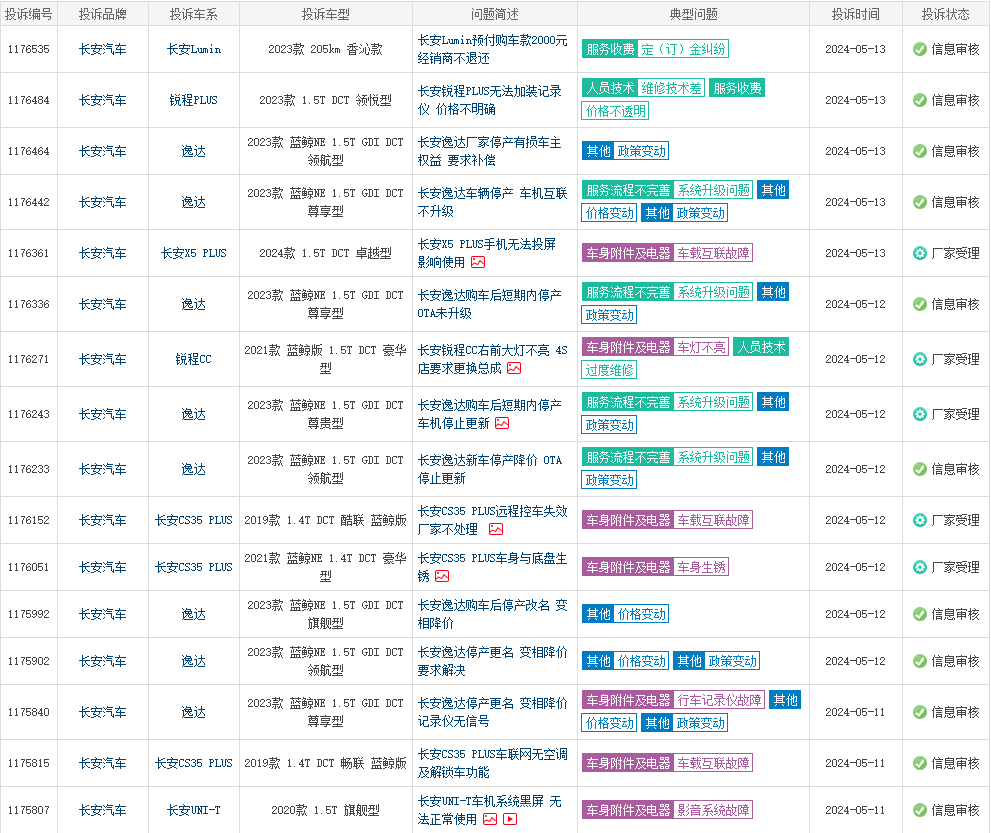Image resolution: width=991 pixels, height=833 pixels.
Task: Open complaint 长安锐程PLUS无法加装记录仪
Action: [x=489, y=100]
